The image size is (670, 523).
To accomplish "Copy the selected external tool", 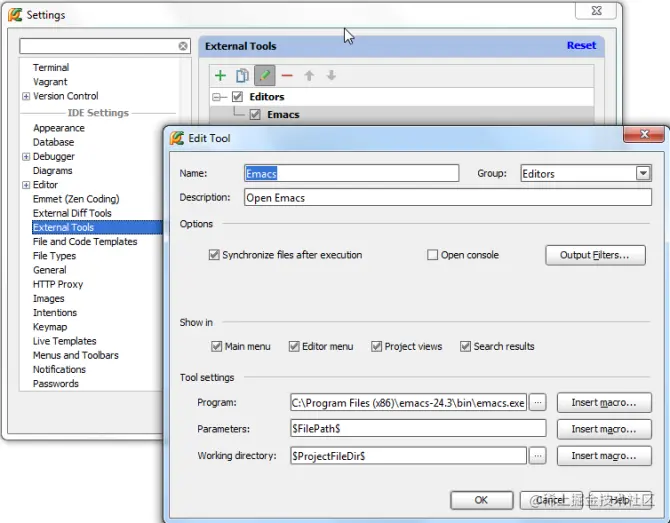I will click(x=242, y=76).
